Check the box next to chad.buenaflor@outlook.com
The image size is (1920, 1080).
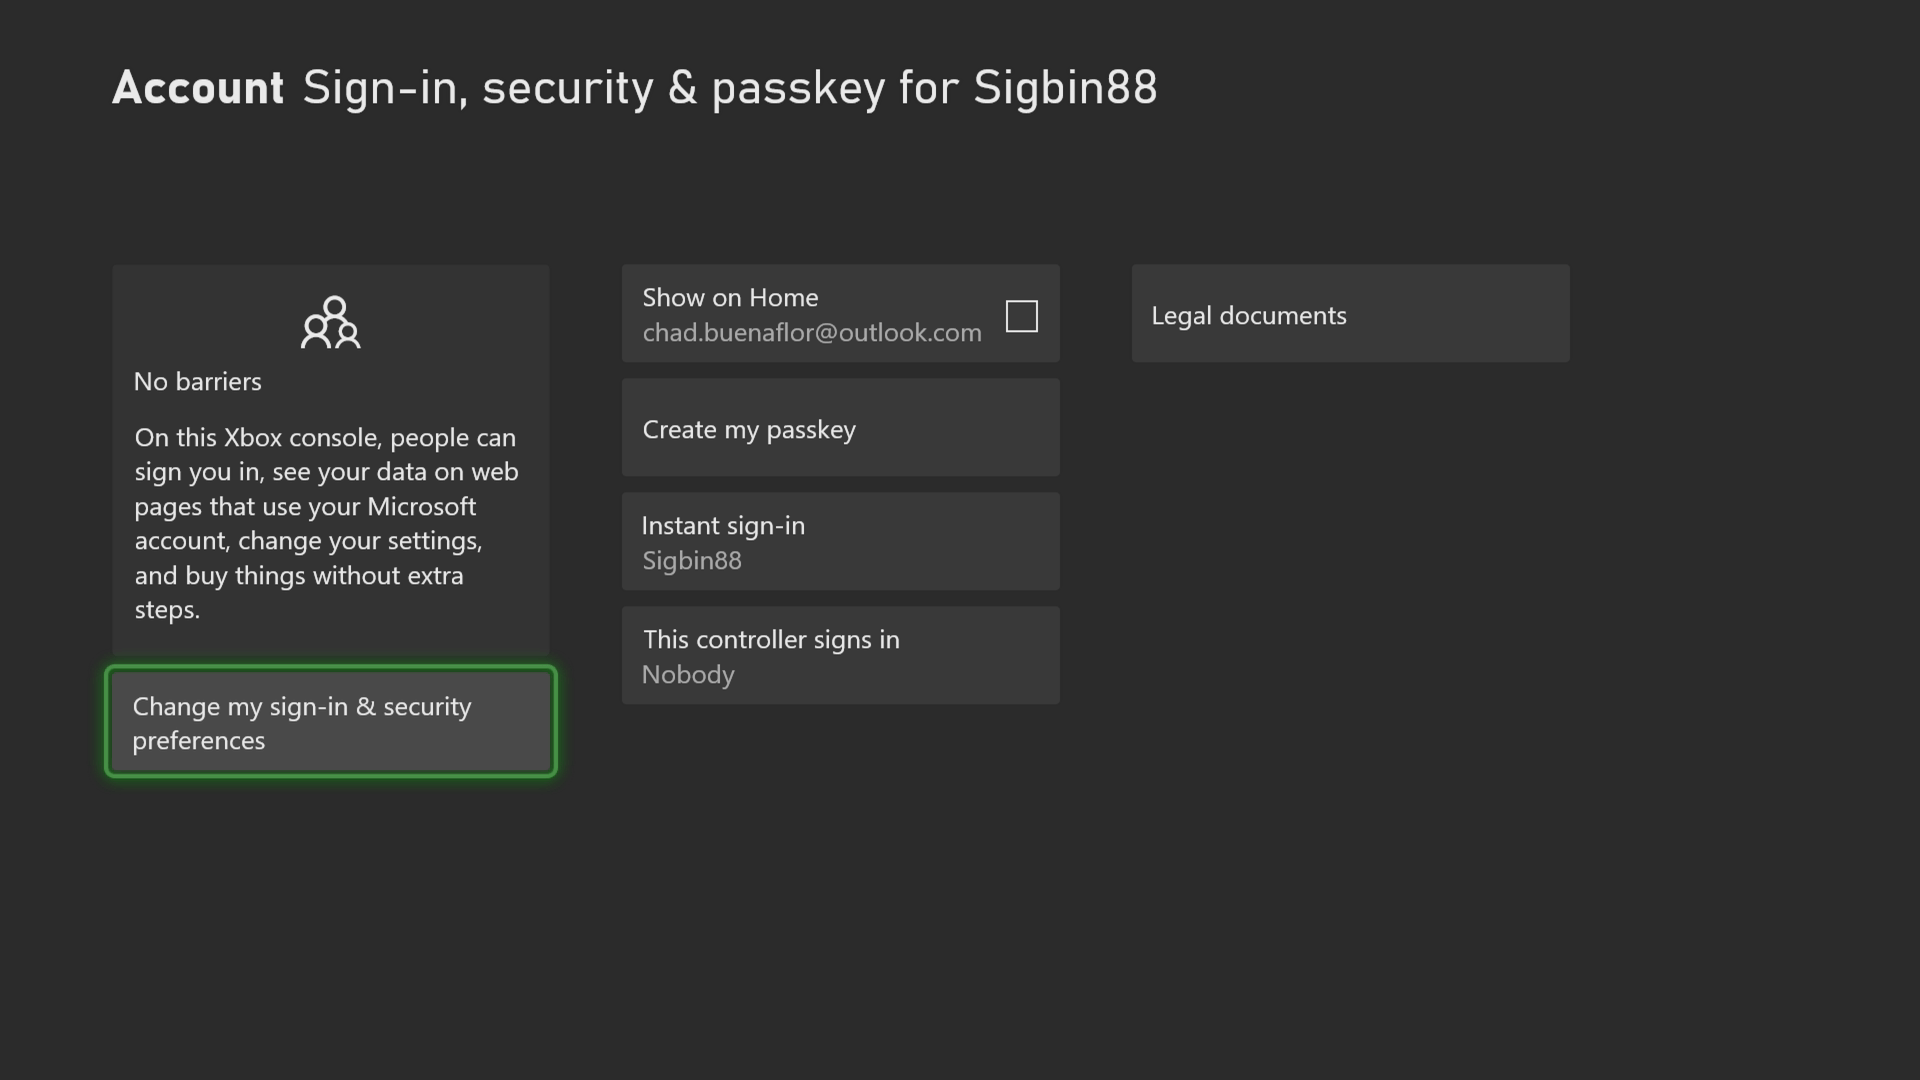[1021, 315]
